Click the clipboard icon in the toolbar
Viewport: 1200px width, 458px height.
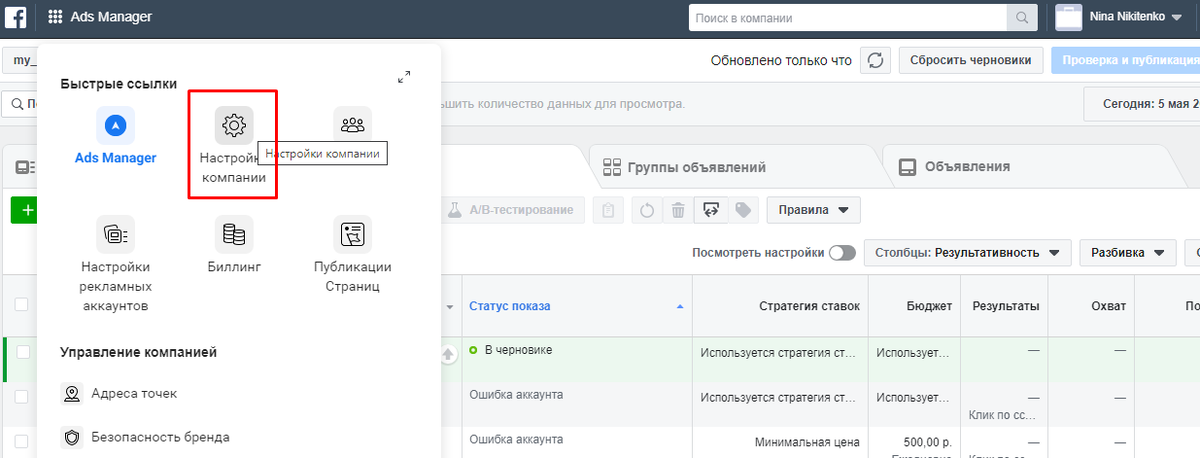[609, 210]
